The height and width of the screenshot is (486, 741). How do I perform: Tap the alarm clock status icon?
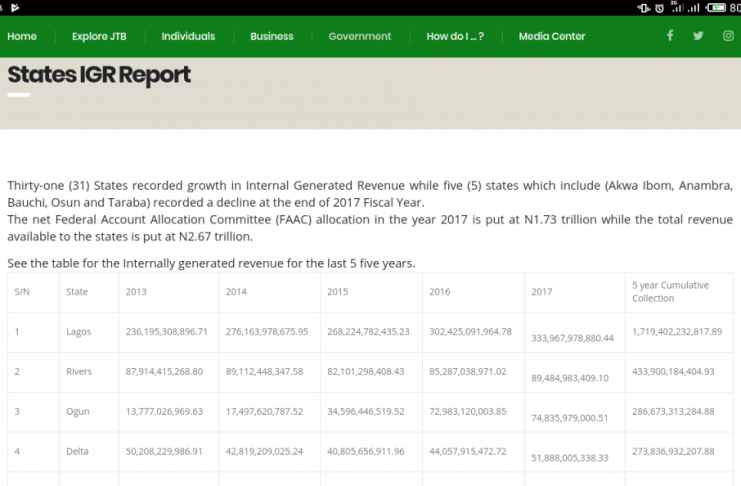click(x=660, y=7)
